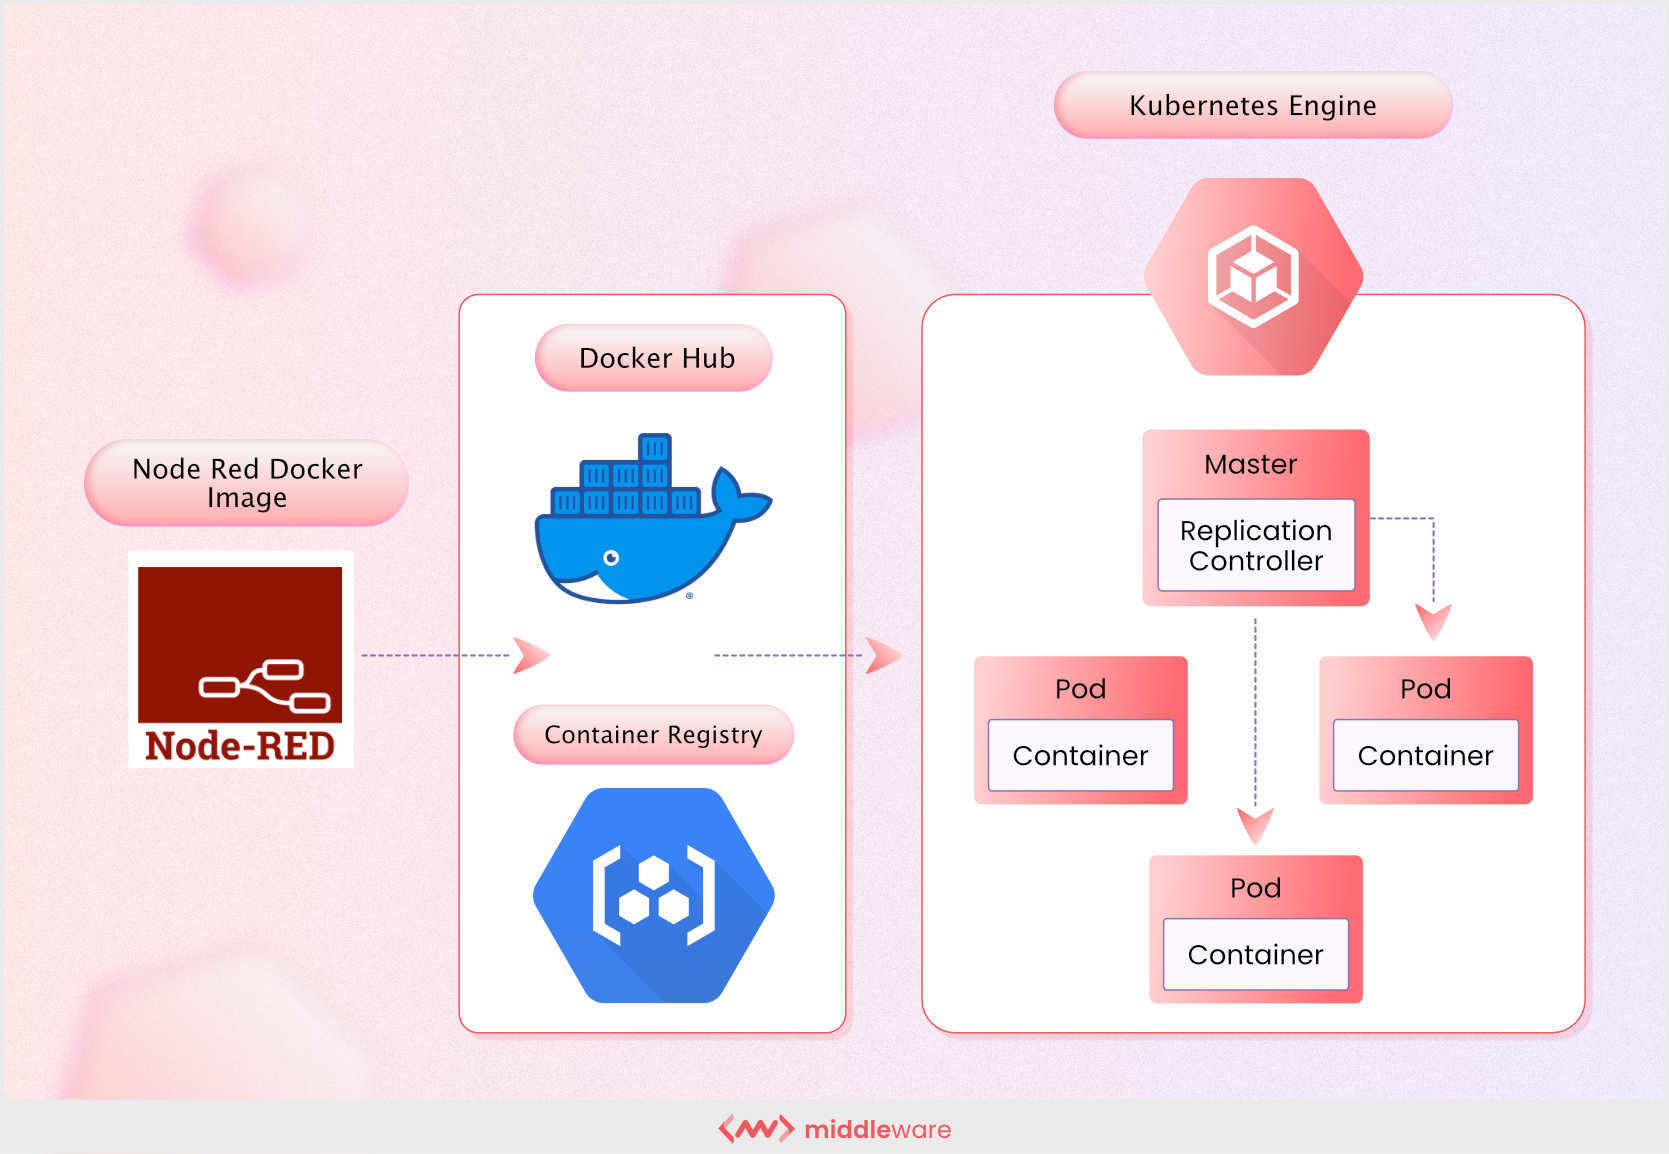The width and height of the screenshot is (1669, 1154).
Task: Toggle the Container box inside the left Pod
Action: coord(1080,756)
